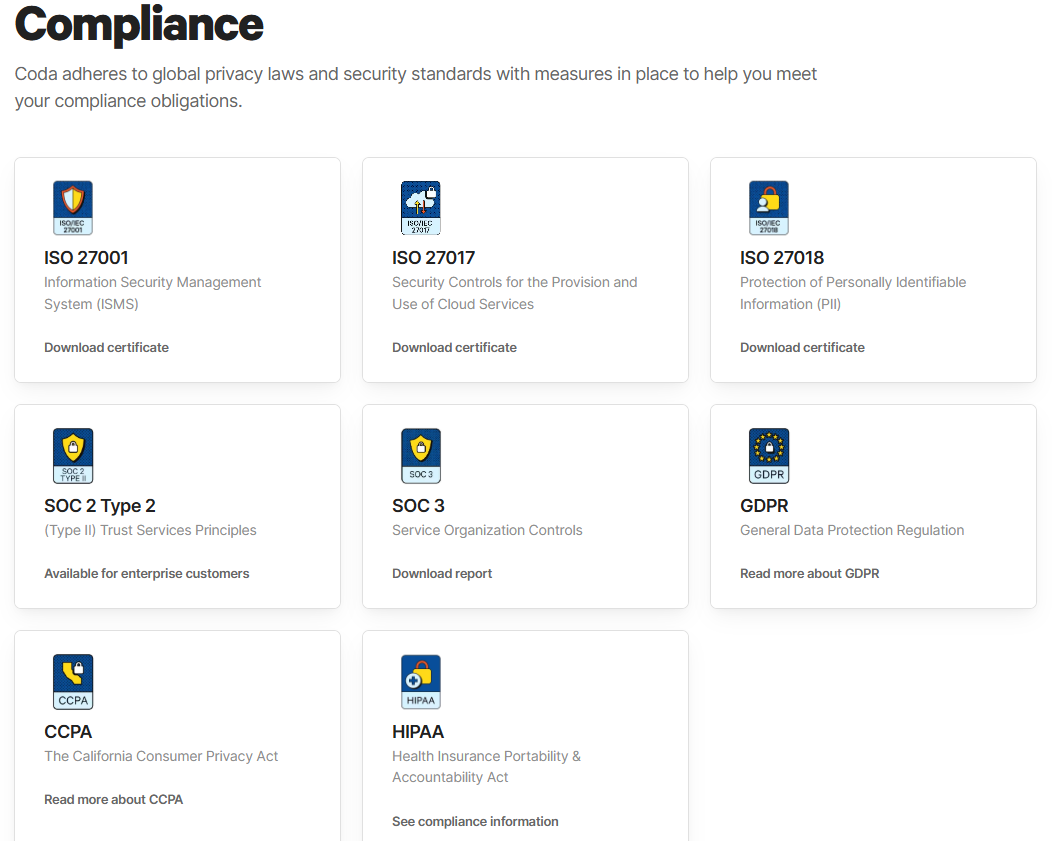Open 'Available for enterprise customers' link
This screenshot has width=1052, height=841.
[147, 573]
